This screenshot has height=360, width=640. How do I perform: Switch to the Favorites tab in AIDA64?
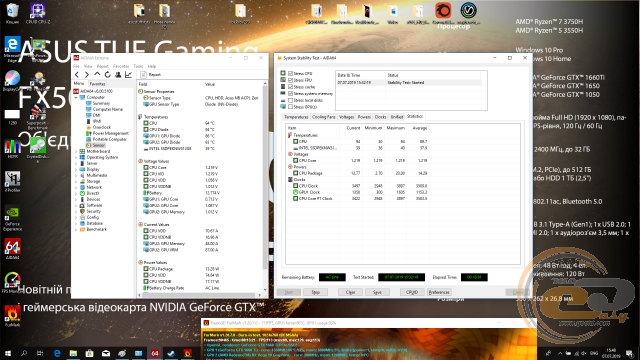(97, 84)
